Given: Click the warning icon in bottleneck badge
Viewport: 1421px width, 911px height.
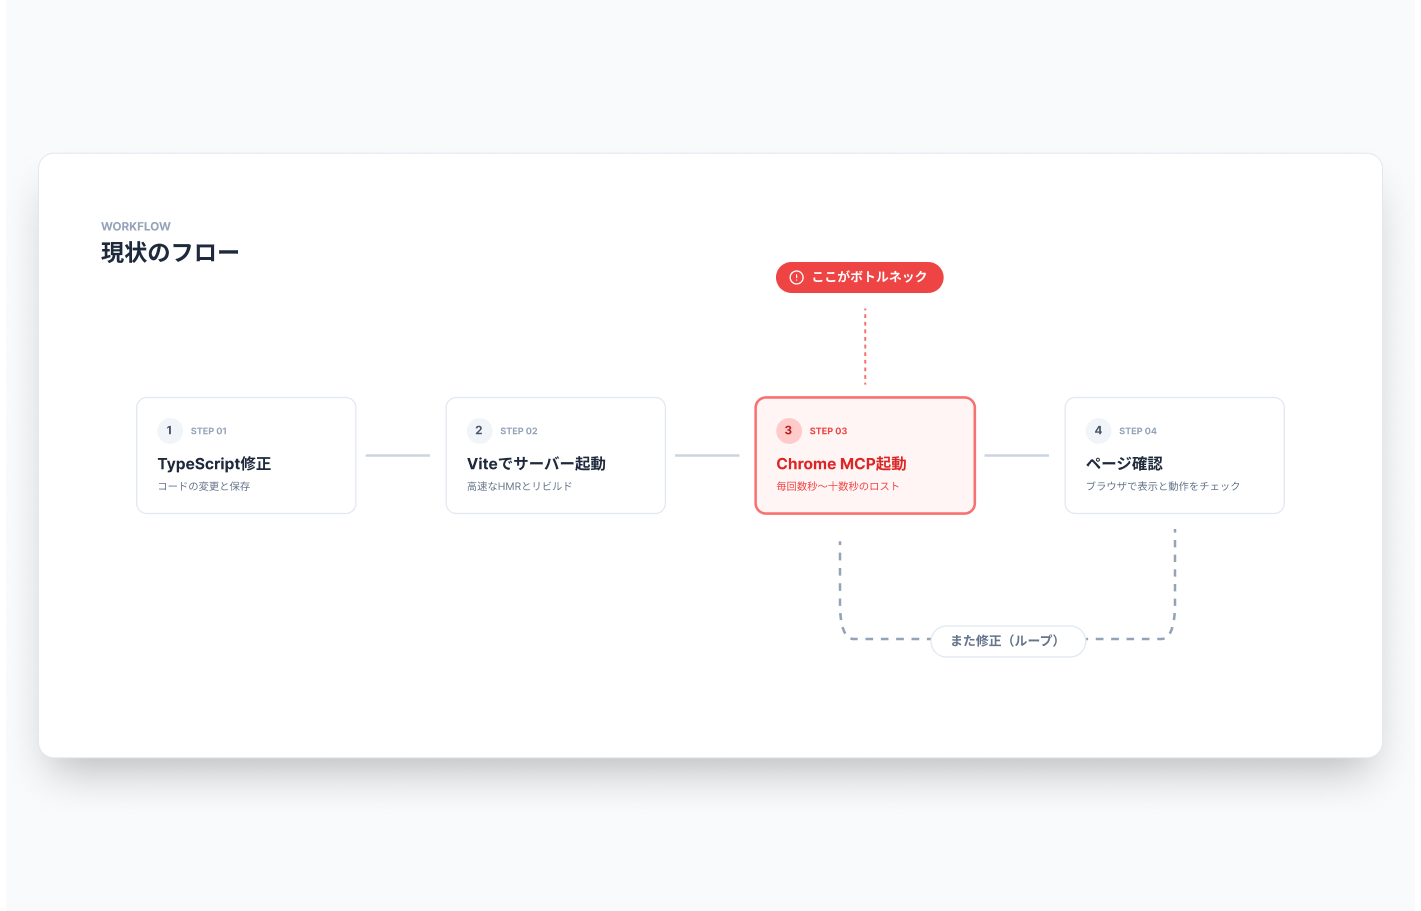Looking at the screenshot, I should [x=796, y=278].
